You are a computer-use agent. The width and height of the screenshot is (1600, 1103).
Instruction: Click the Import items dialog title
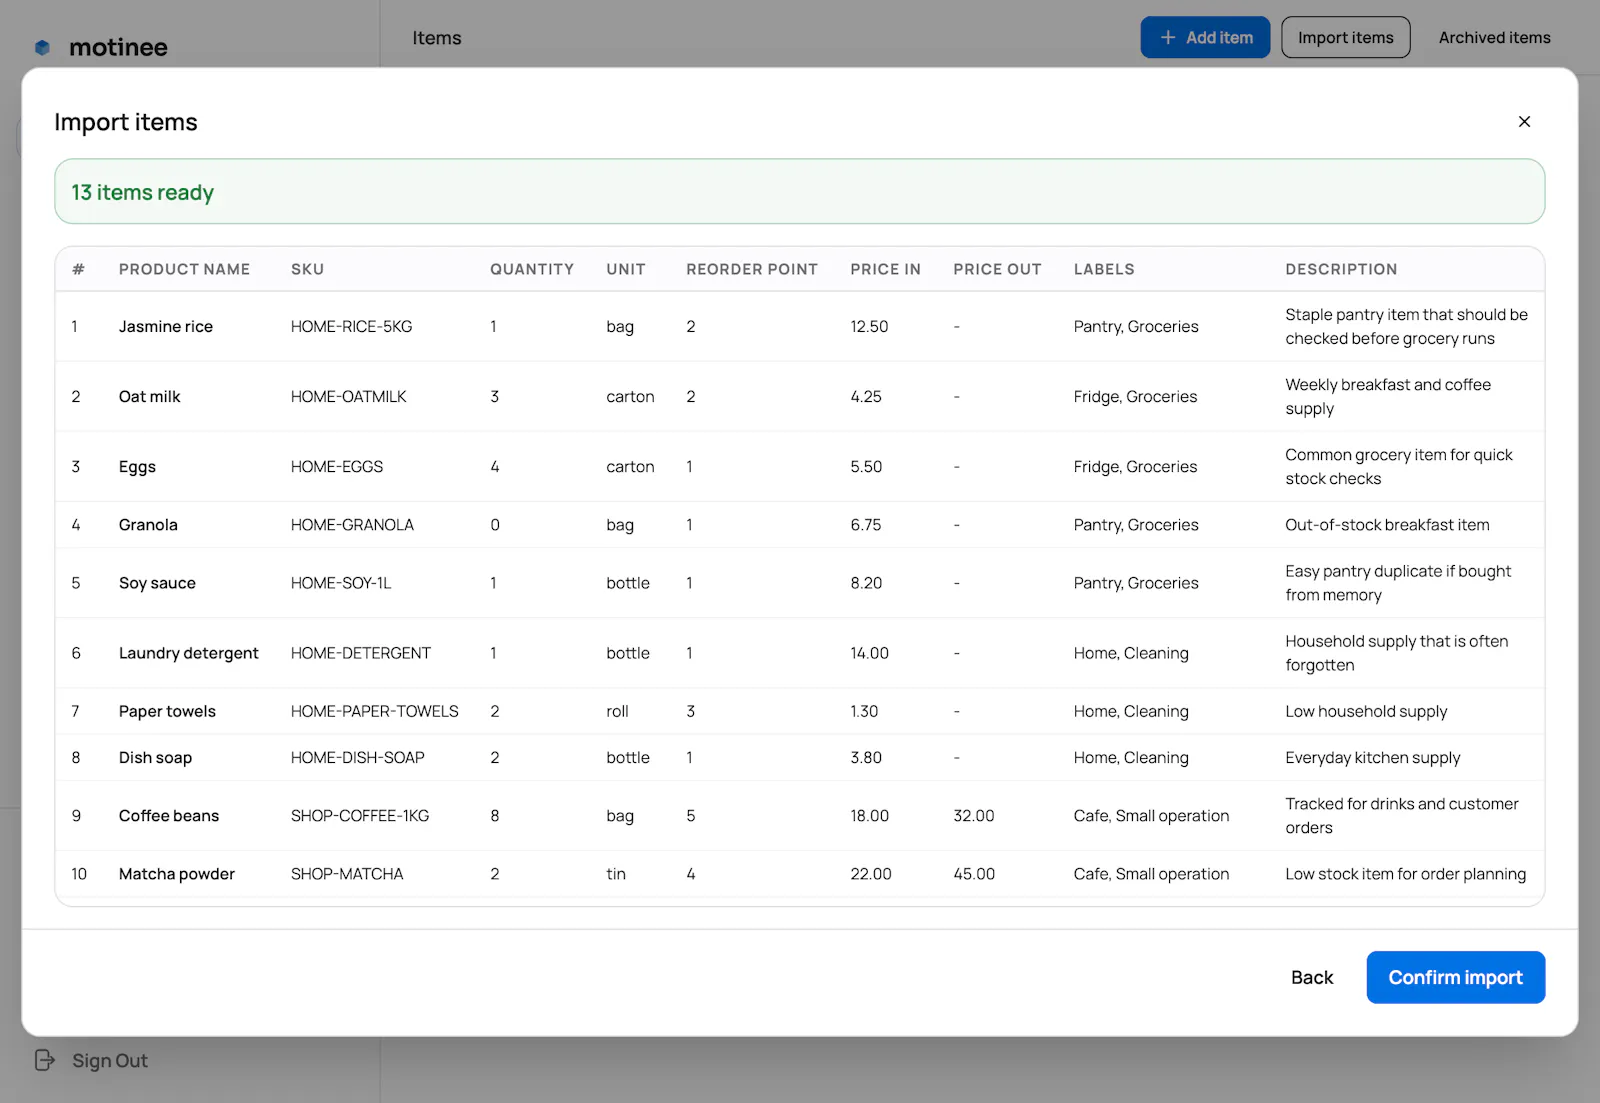pos(126,122)
